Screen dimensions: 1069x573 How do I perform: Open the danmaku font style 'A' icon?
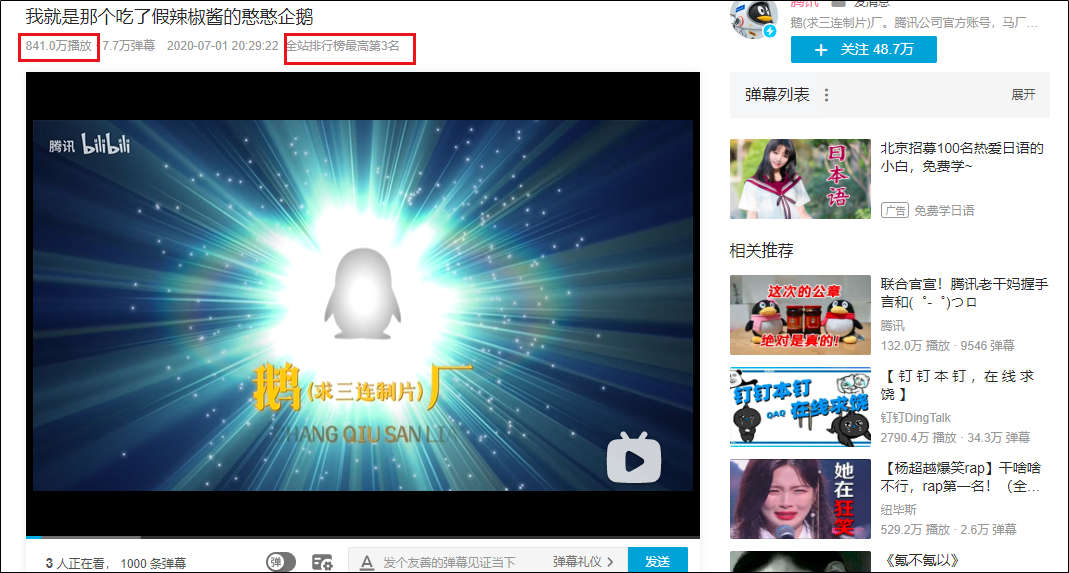[367, 562]
